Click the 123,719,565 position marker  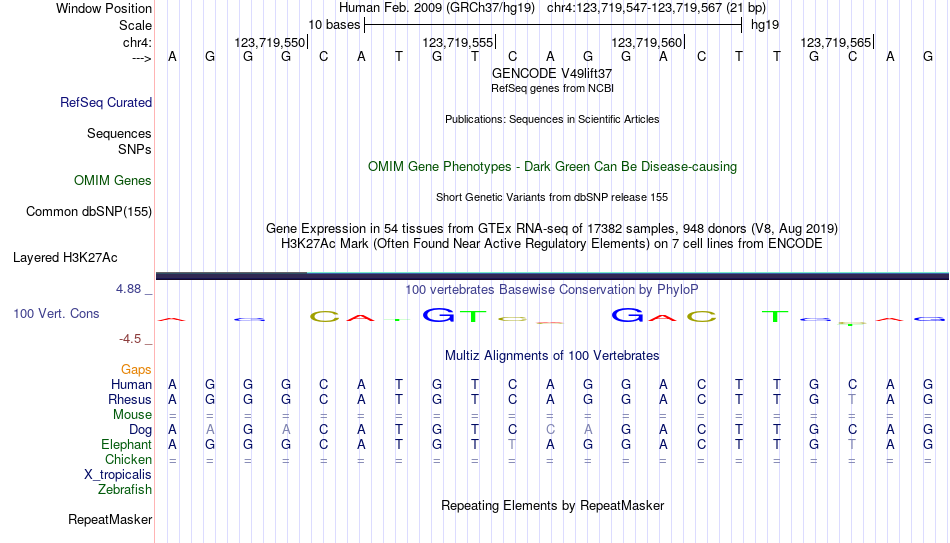coord(836,42)
